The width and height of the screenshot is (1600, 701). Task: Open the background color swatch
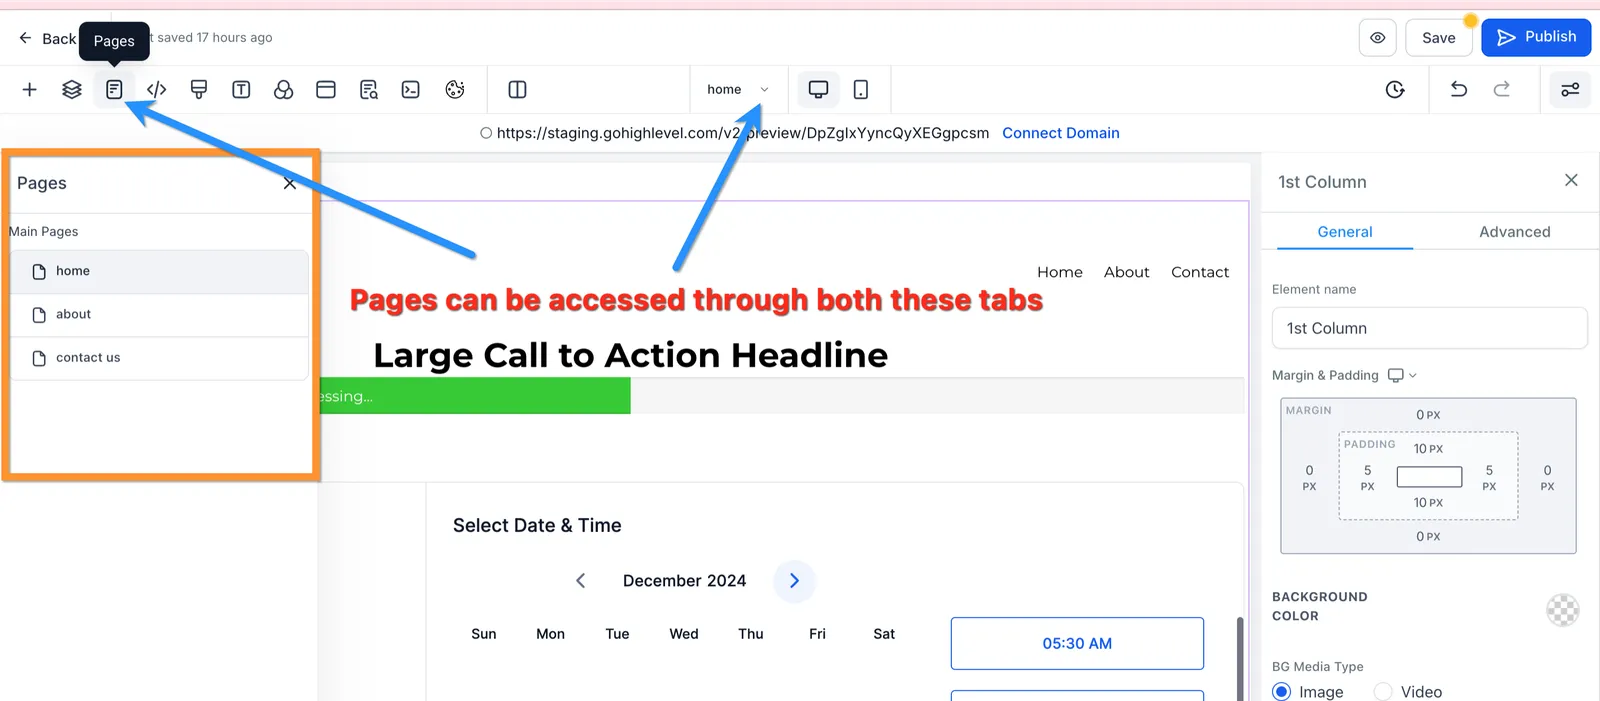1562,609
